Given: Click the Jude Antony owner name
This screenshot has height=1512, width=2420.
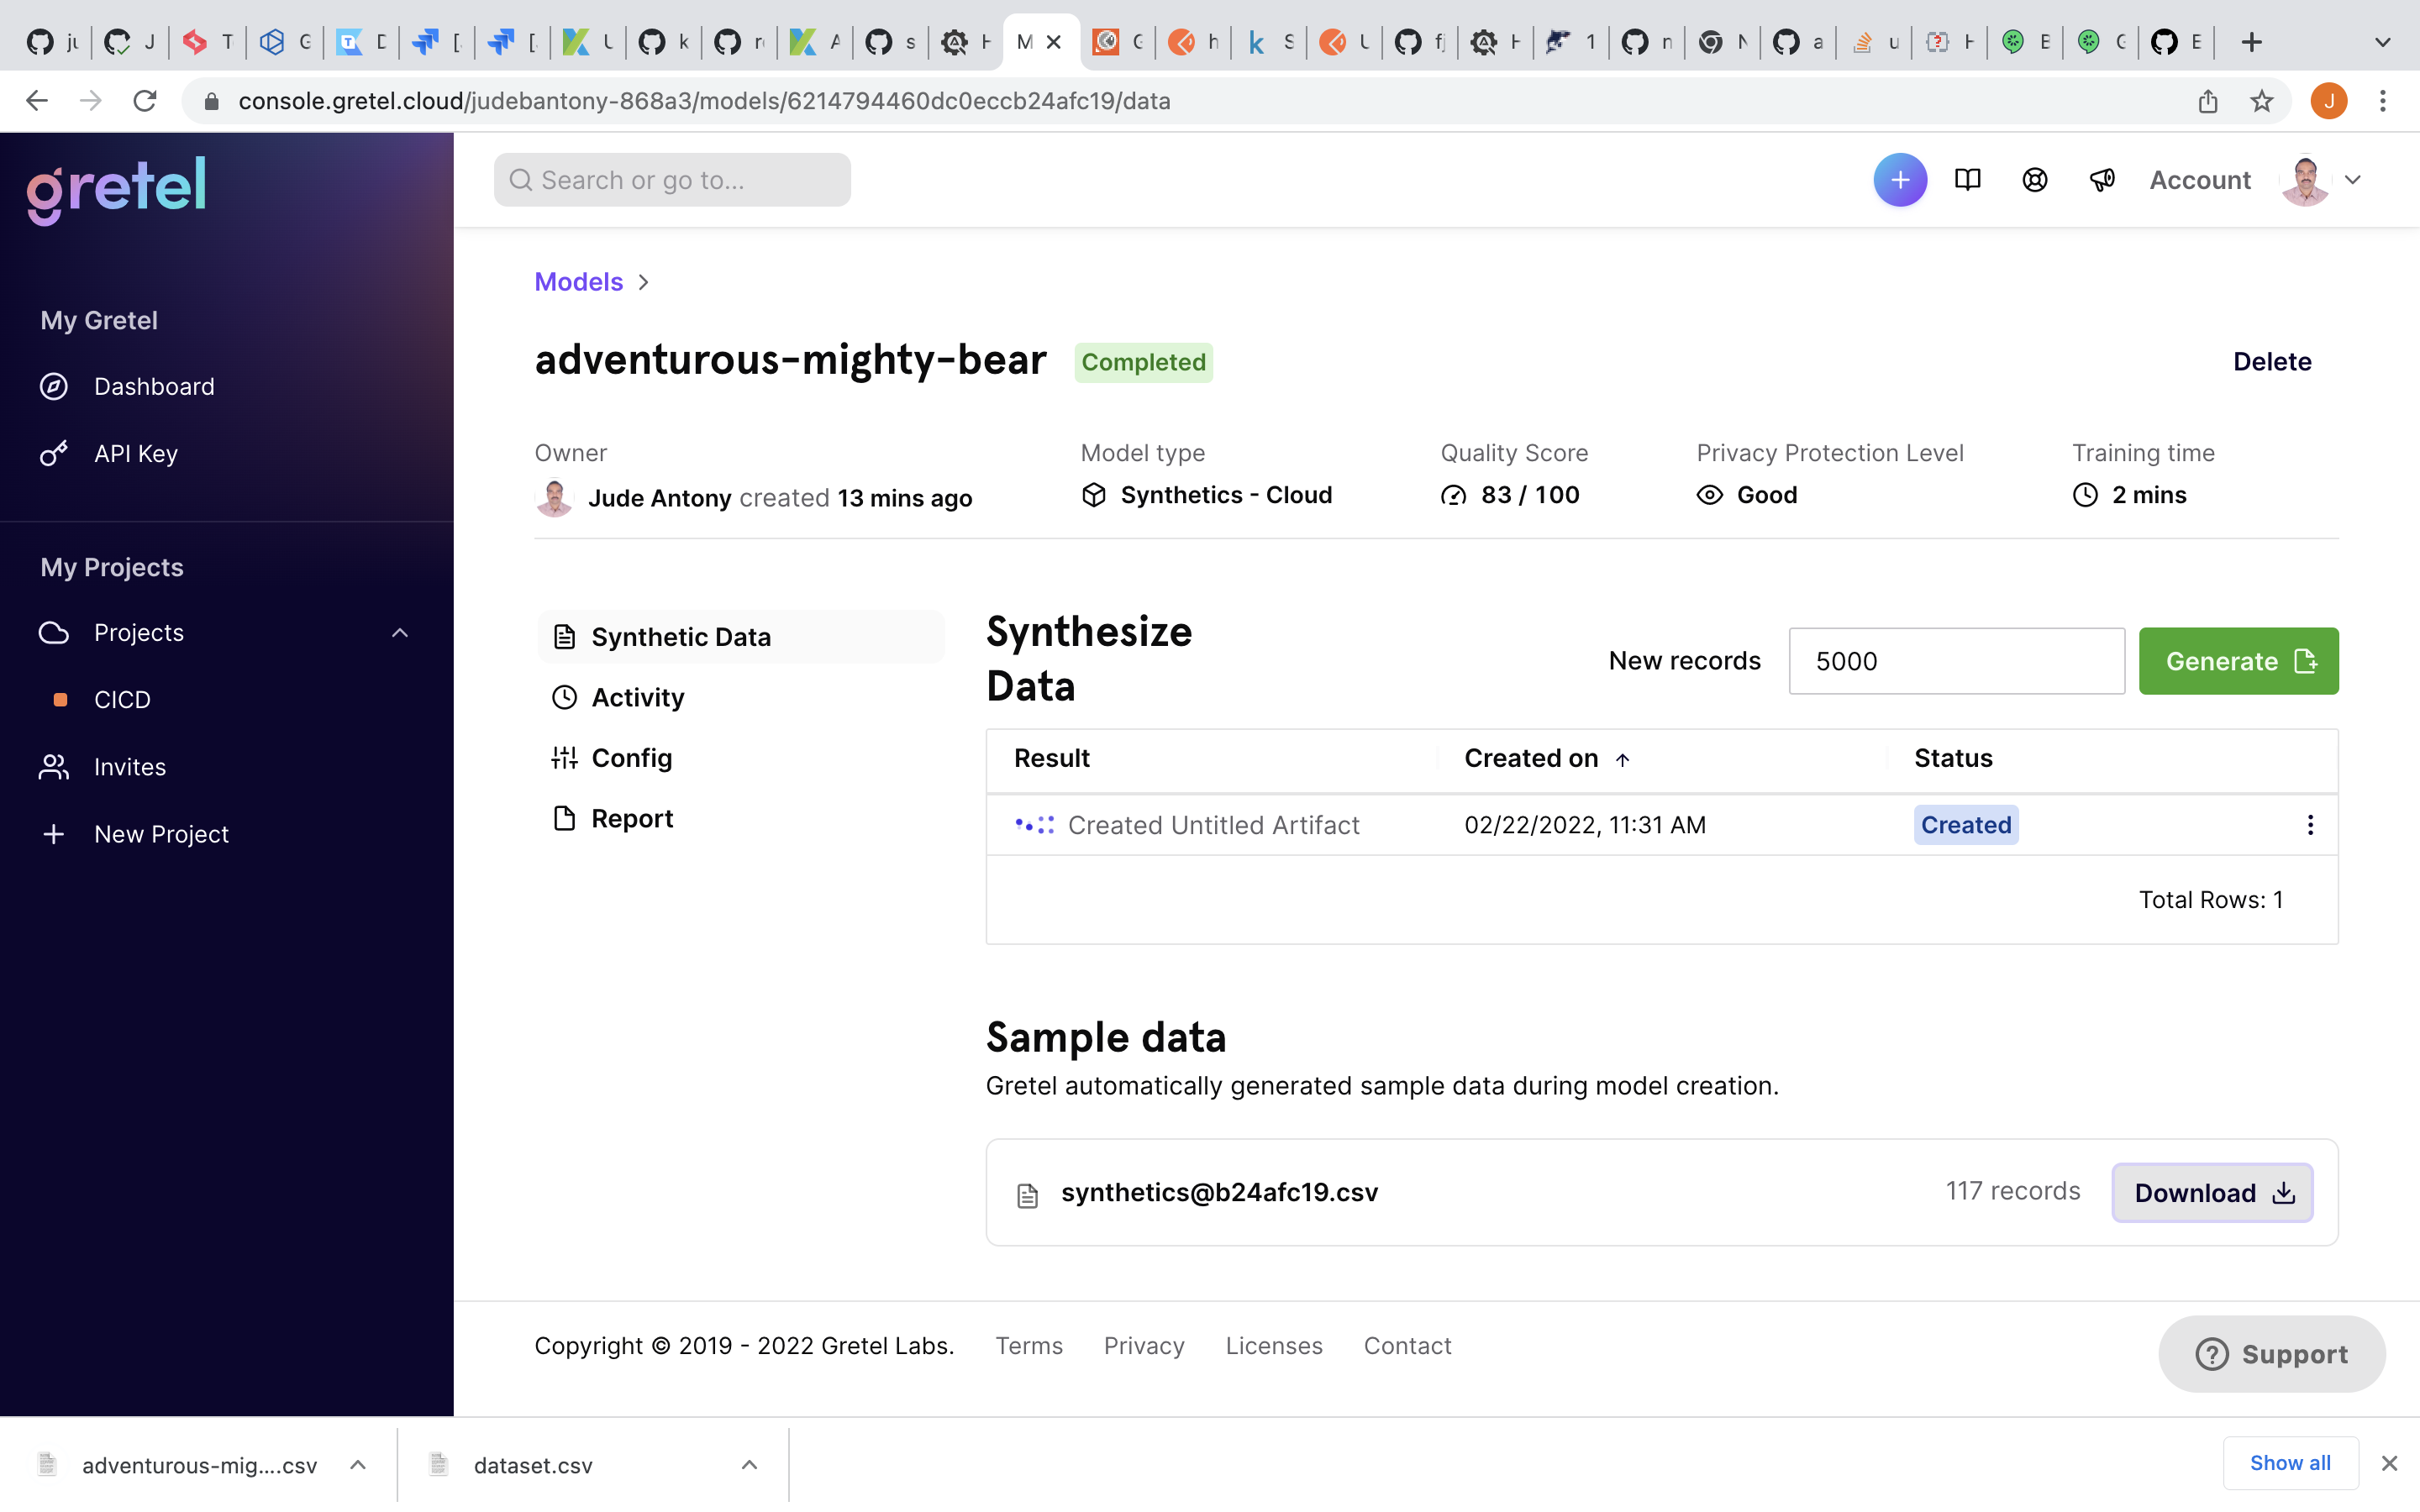Looking at the screenshot, I should 660,498.
